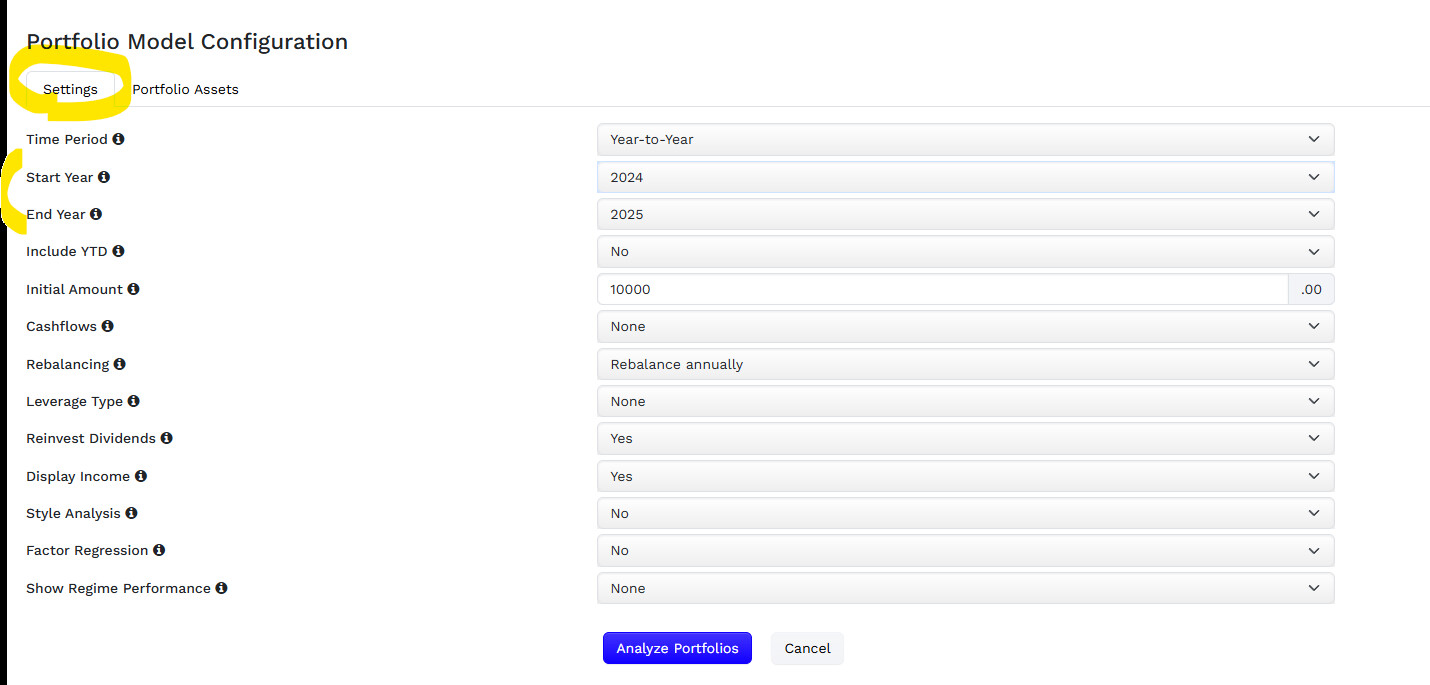The height and width of the screenshot is (685, 1430).
Task: Open the Rebalancing dropdown
Action: [965, 364]
